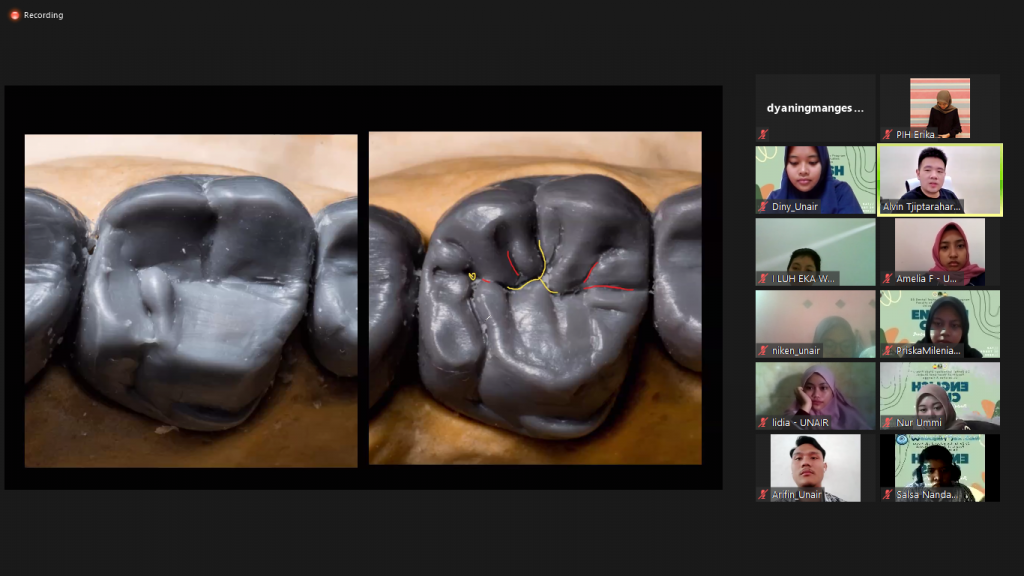The image size is (1024, 576).
Task: Click the red Recording indicator icon
Action: pyautogui.click(x=14, y=15)
